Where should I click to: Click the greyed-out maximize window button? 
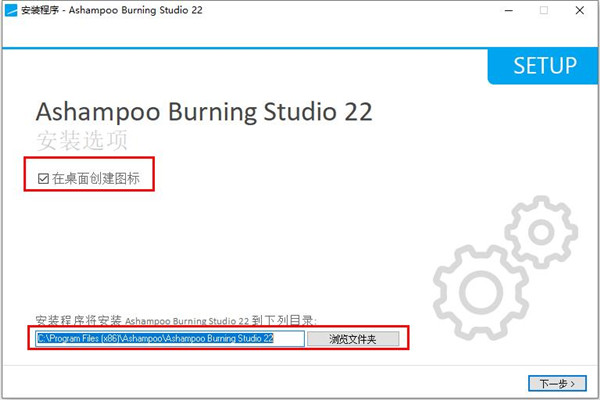pyautogui.click(x=544, y=10)
